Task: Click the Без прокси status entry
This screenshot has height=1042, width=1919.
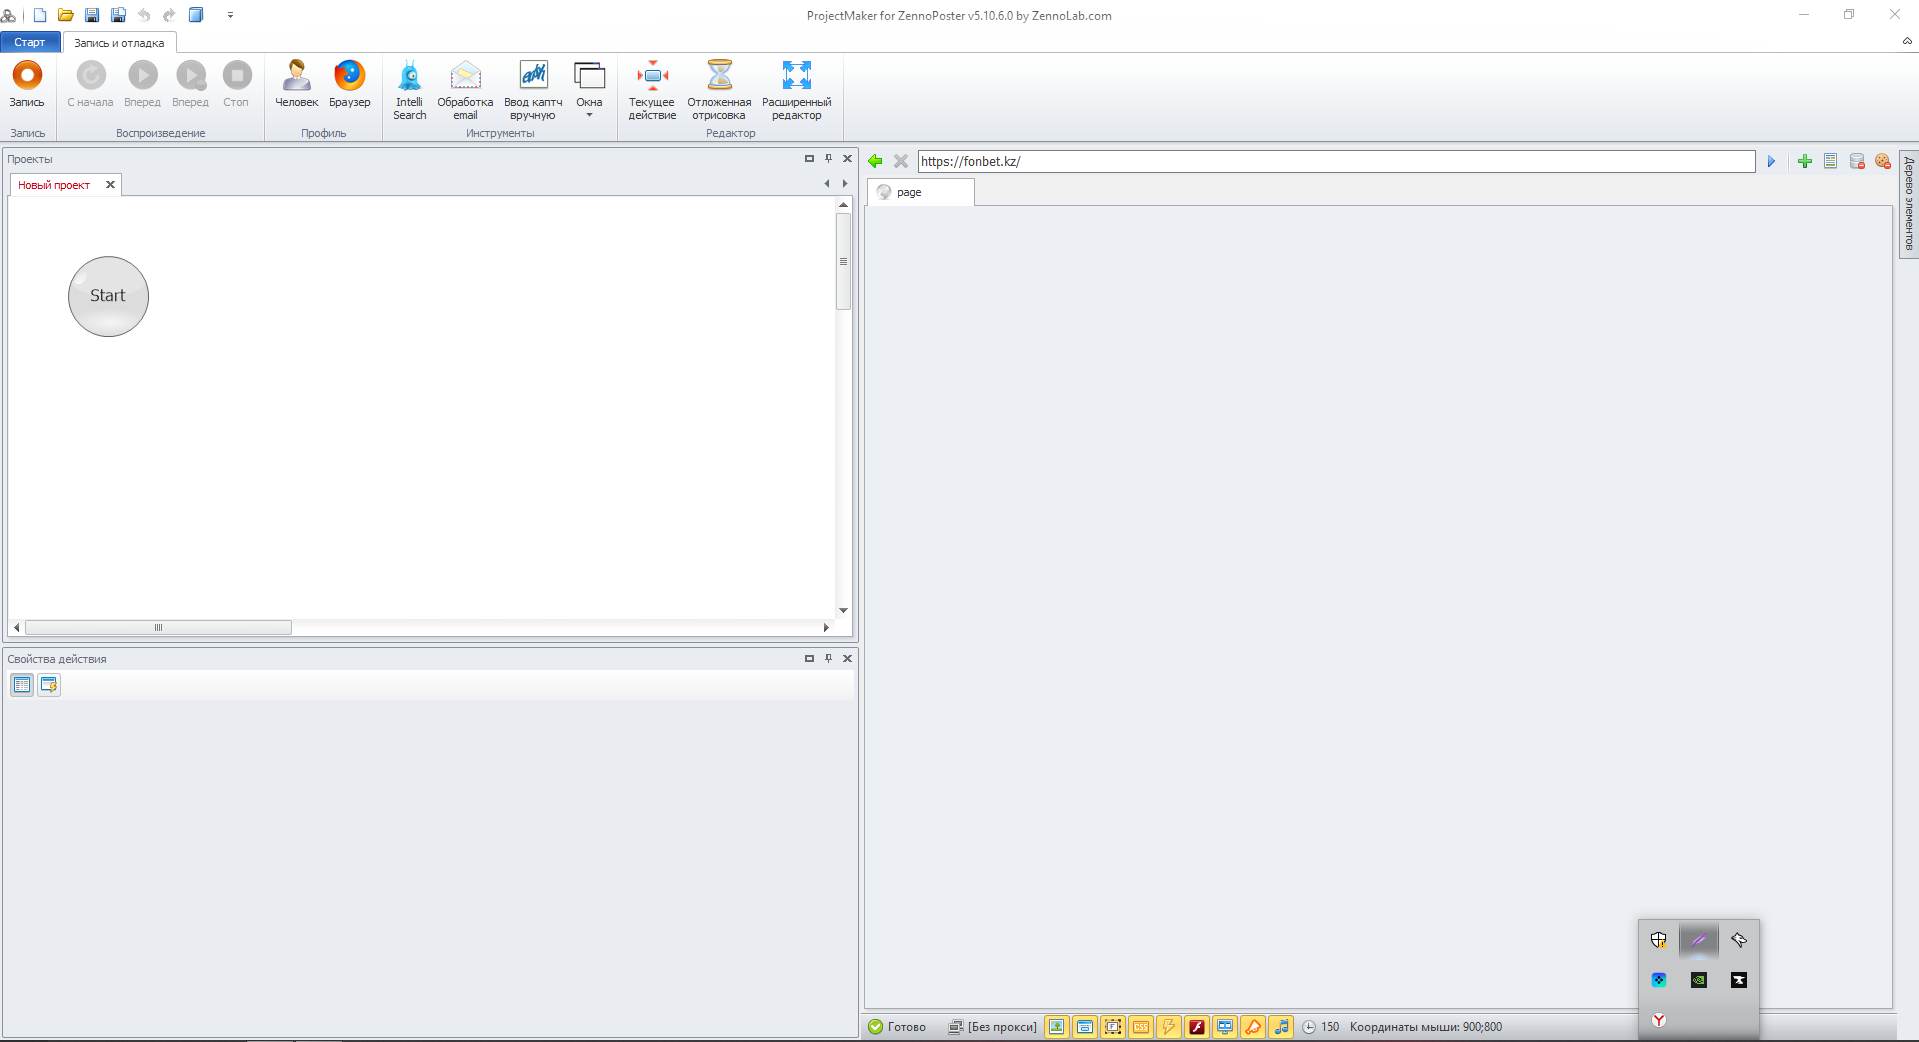Action: pyautogui.click(x=992, y=1027)
